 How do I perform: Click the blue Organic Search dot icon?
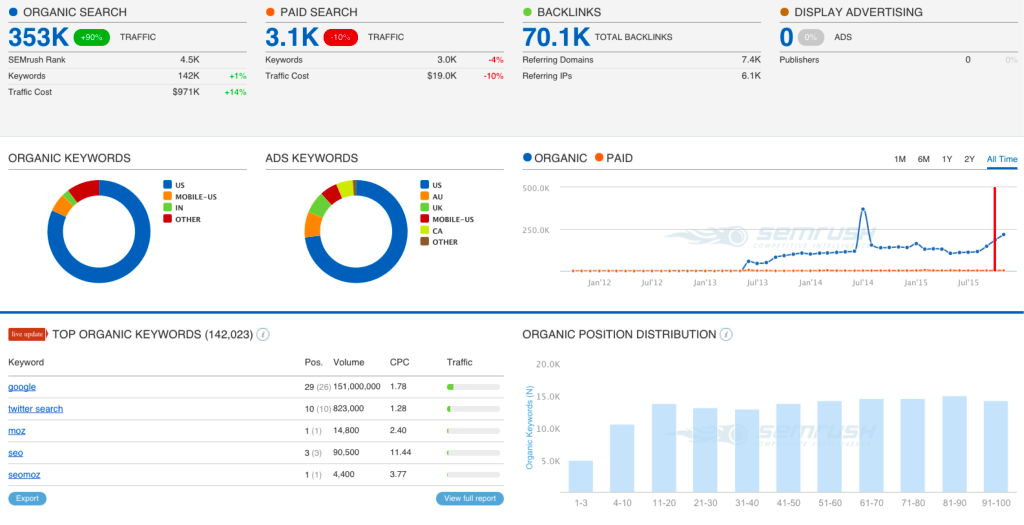pos(13,12)
